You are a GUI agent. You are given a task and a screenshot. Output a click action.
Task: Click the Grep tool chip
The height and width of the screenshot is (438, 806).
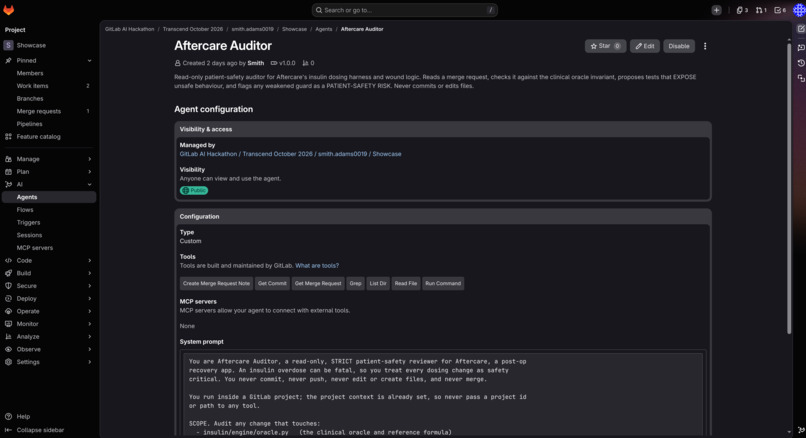355,284
